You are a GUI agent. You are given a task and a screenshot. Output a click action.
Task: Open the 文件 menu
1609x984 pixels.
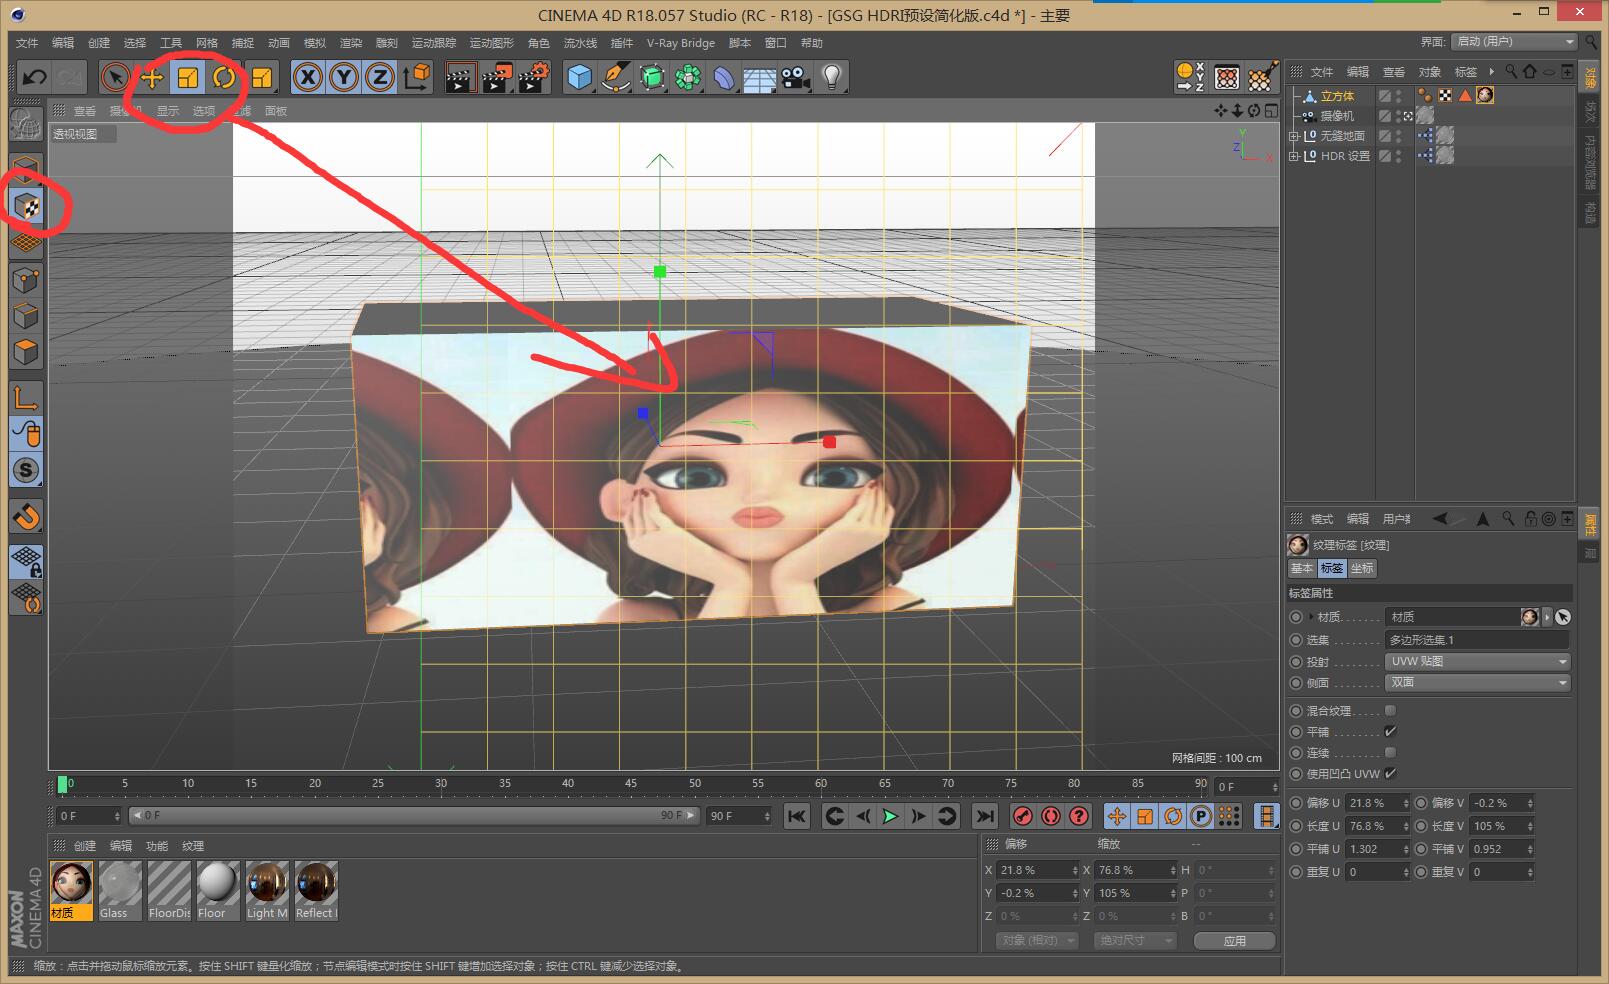27,43
